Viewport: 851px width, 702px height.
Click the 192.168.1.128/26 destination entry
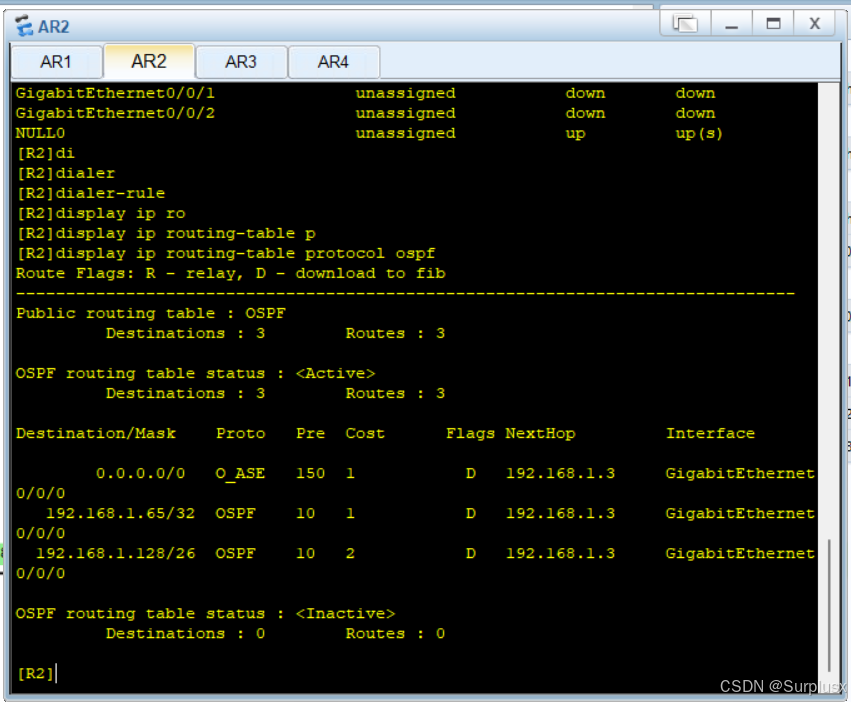pos(115,554)
